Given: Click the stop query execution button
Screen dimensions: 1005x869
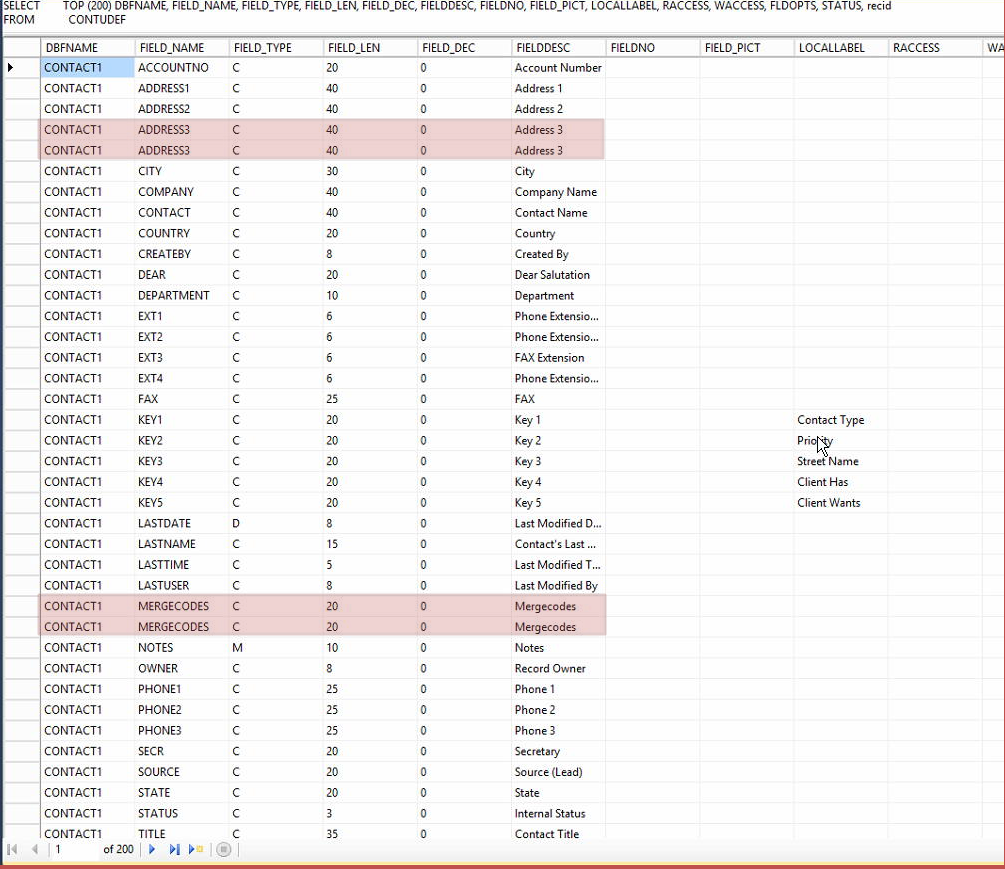Looking at the screenshot, I should (x=224, y=849).
